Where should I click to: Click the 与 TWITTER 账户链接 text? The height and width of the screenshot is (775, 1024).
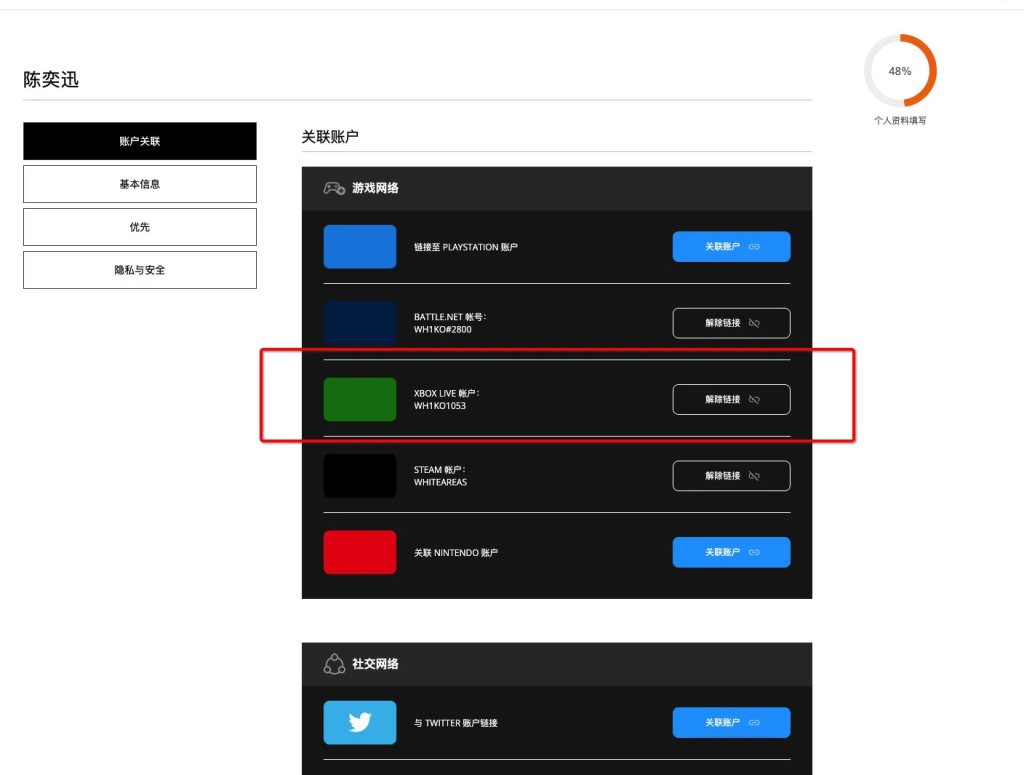click(x=456, y=723)
